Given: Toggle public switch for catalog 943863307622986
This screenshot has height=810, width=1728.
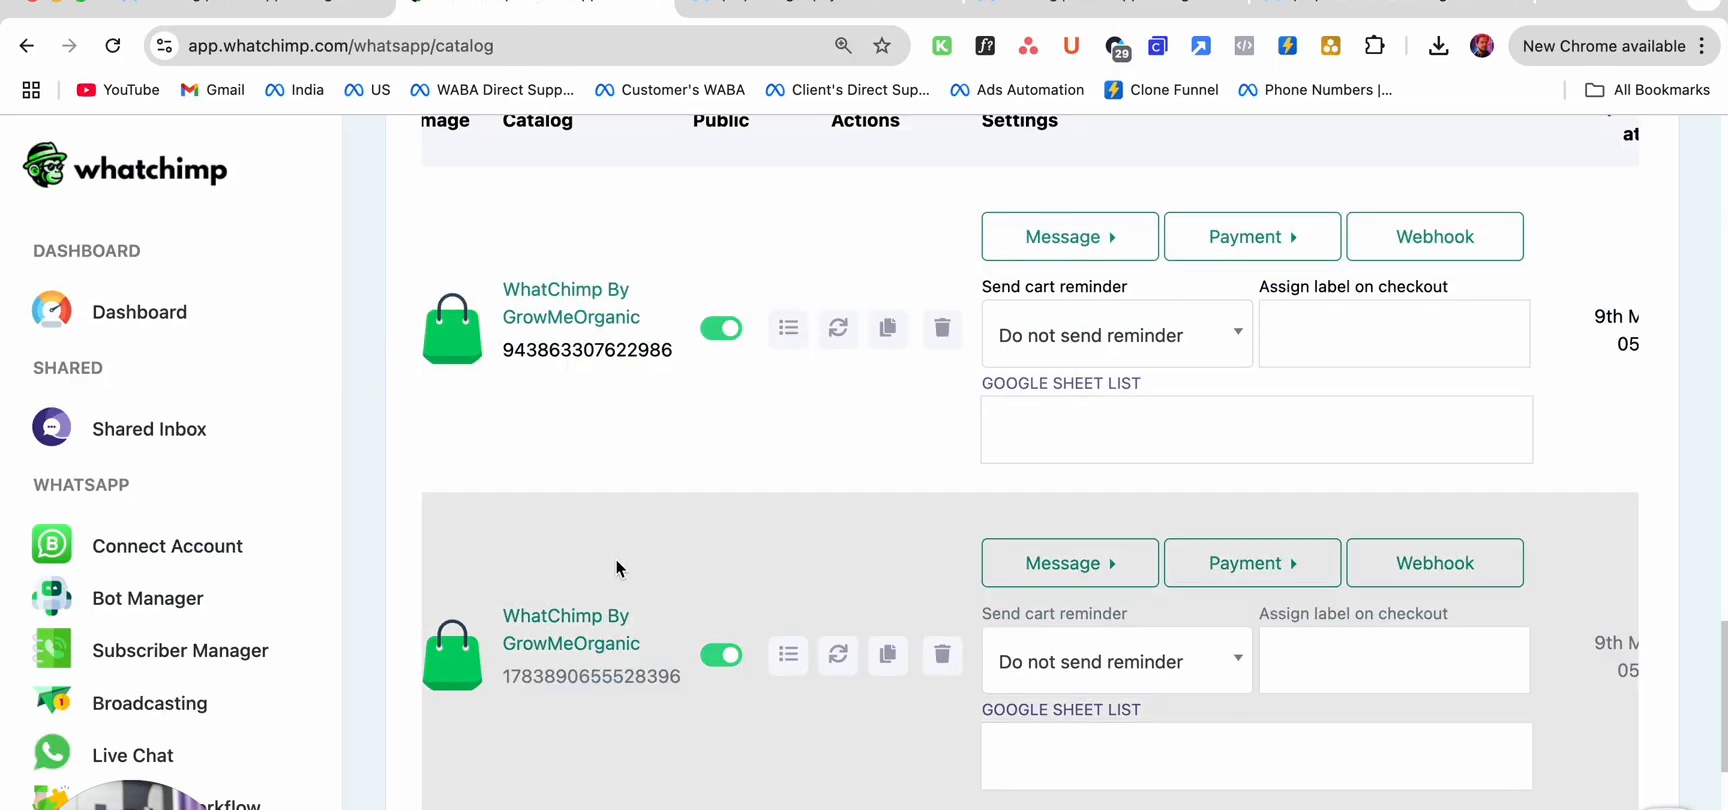Looking at the screenshot, I should click(721, 328).
